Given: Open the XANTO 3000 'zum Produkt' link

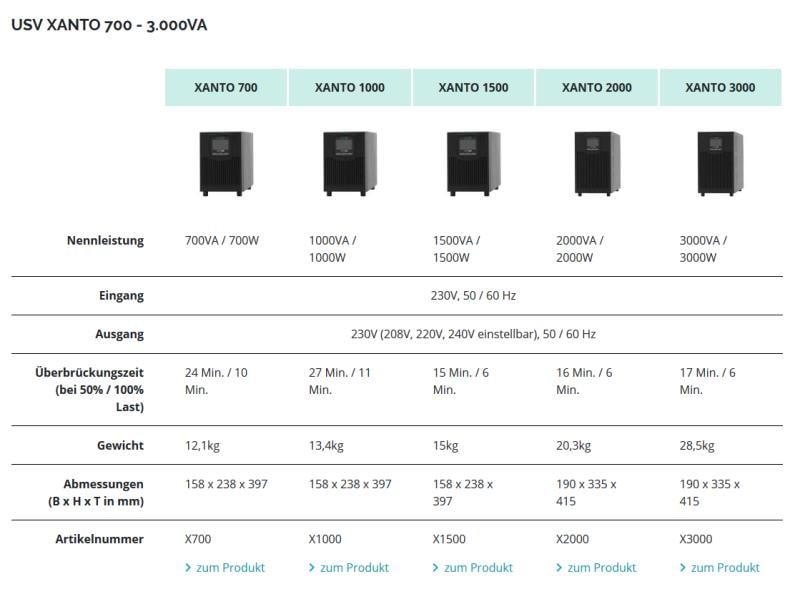Looking at the screenshot, I should click(719, 567).
